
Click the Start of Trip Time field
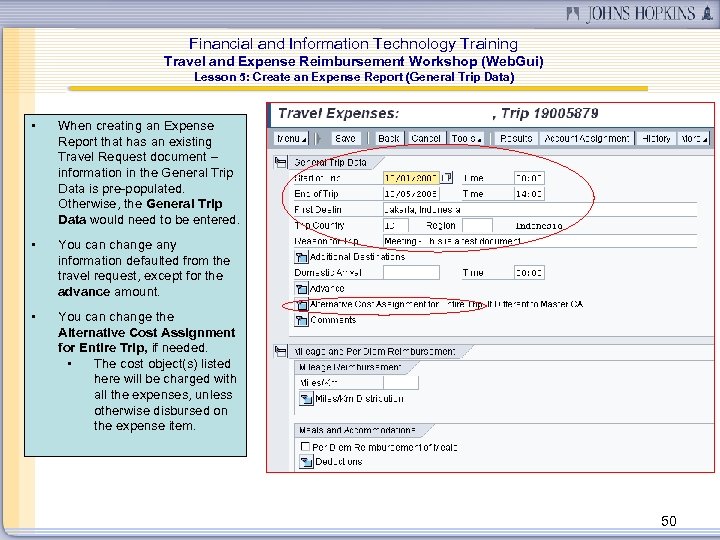coord(529,178)
